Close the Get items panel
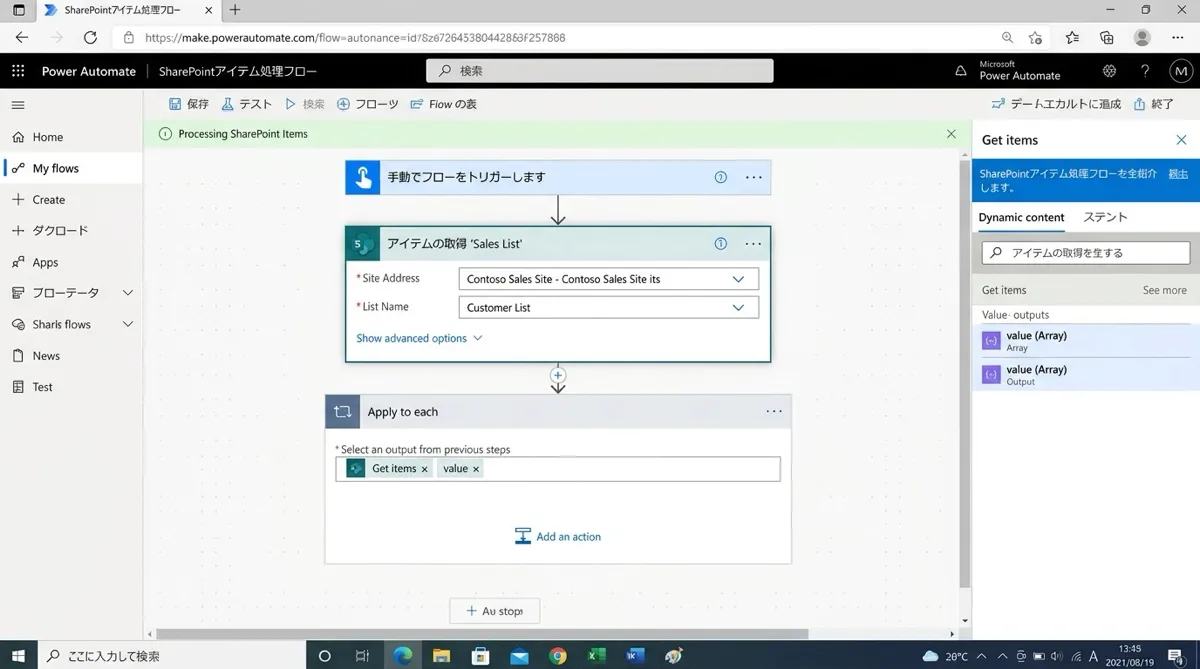Screen dimensions: 1200x669 coord(1181,140)
